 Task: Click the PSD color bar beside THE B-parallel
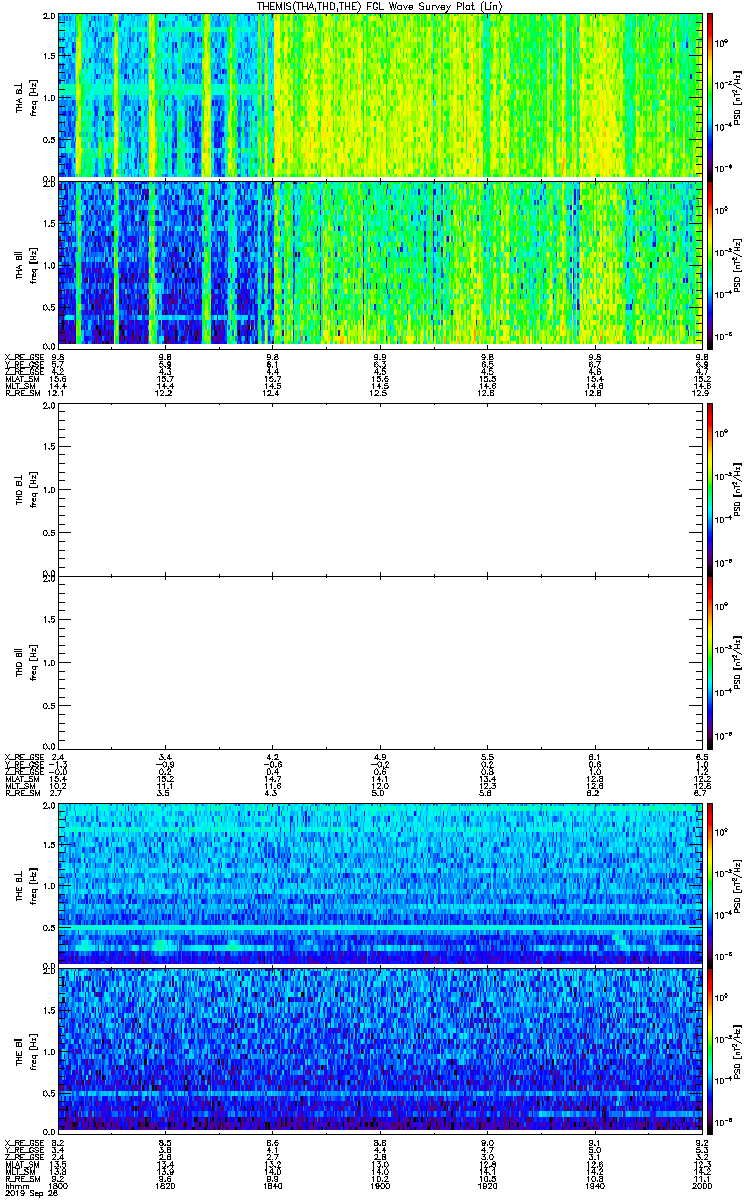[710, 1049]
